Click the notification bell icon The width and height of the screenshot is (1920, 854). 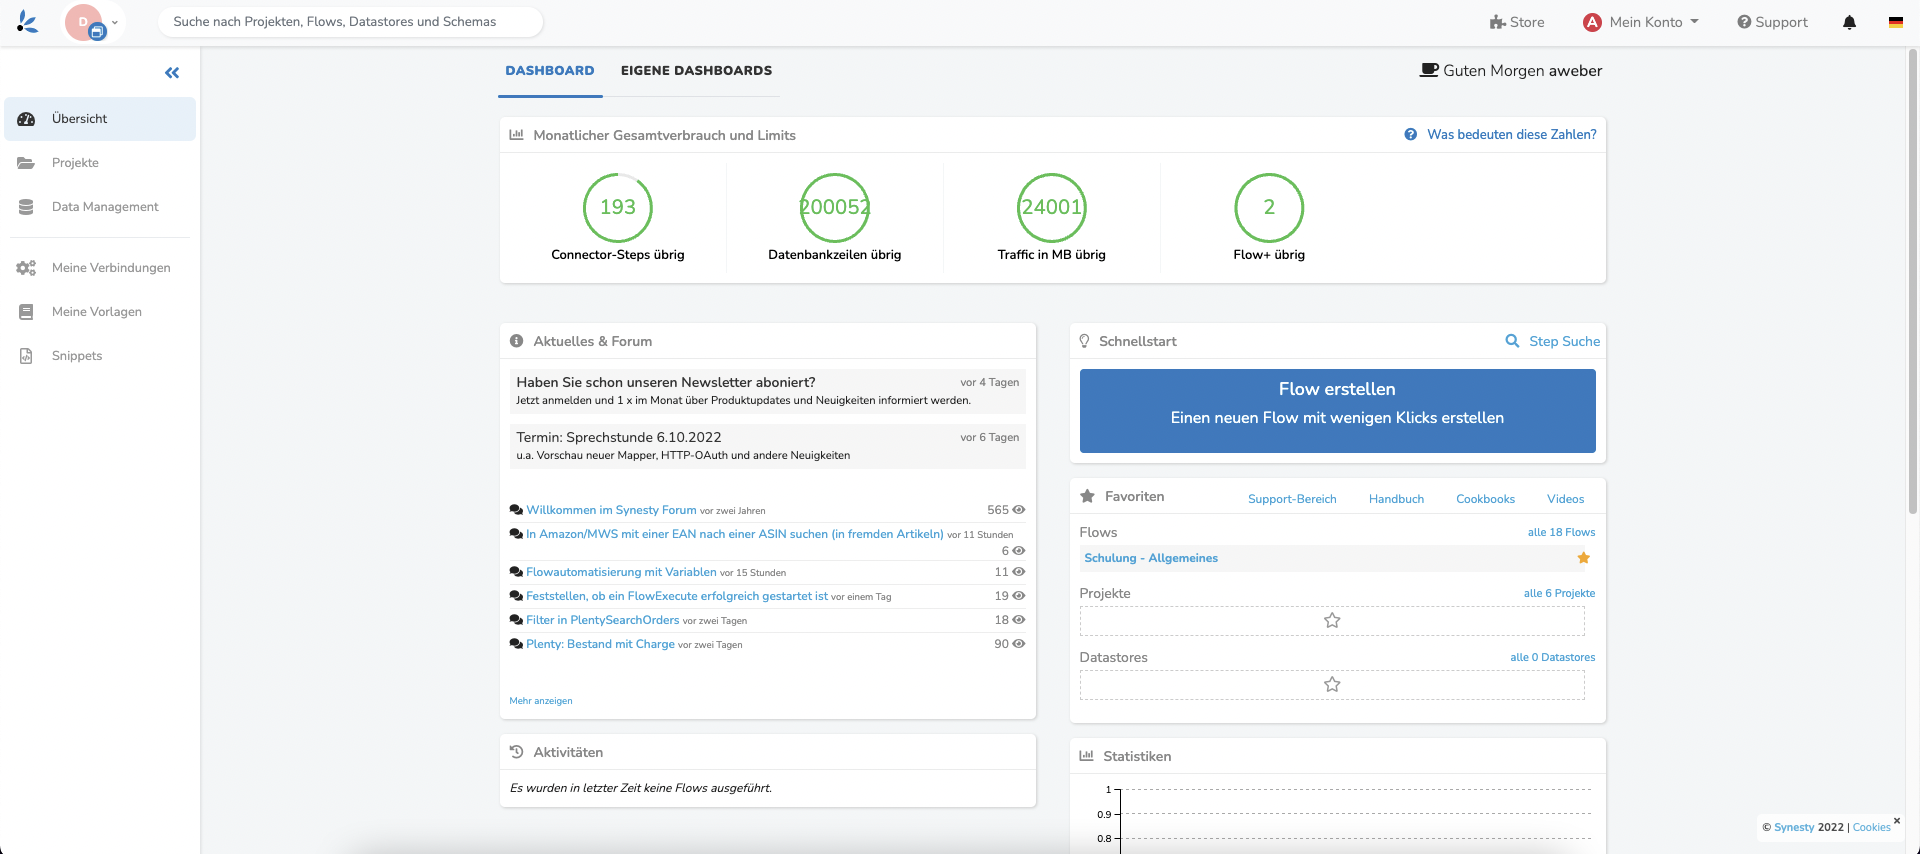[x=1849, y=22]
